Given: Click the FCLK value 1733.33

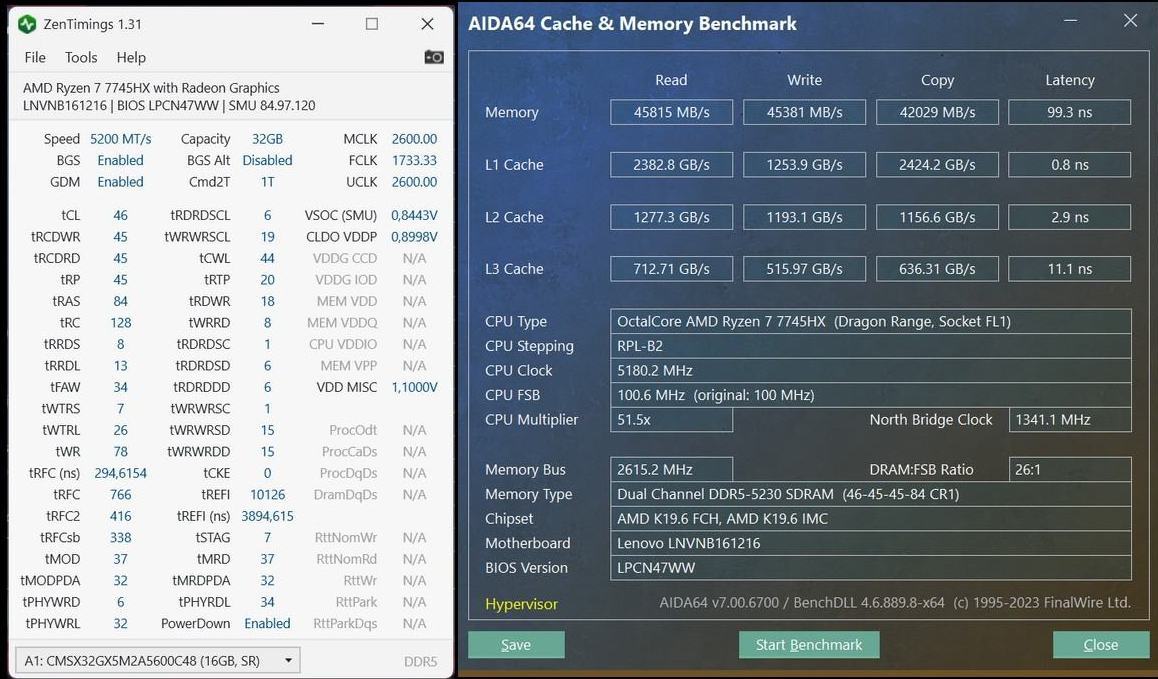Looking at the screenshot, I should click(414, 160).
